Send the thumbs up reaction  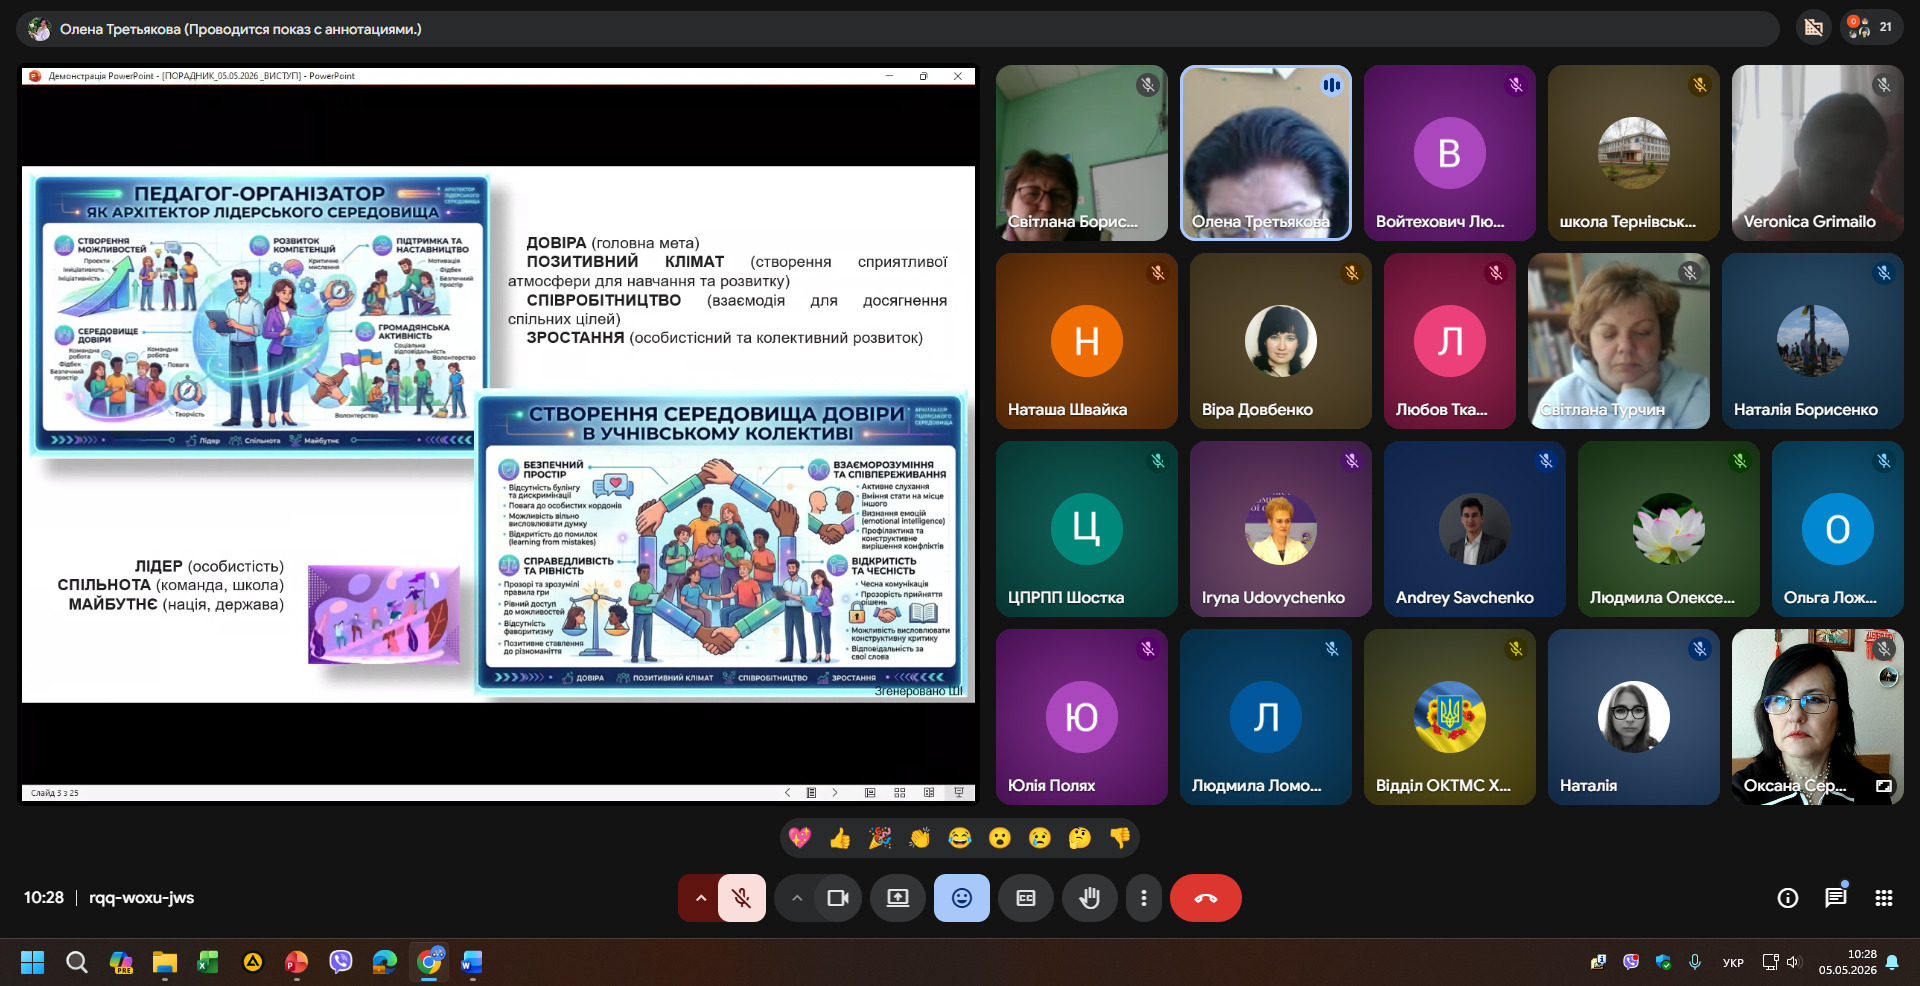(840, 838)
